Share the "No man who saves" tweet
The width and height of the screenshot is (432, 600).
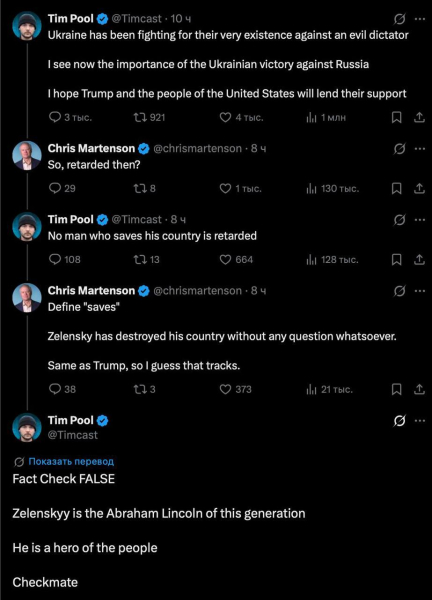419,259
